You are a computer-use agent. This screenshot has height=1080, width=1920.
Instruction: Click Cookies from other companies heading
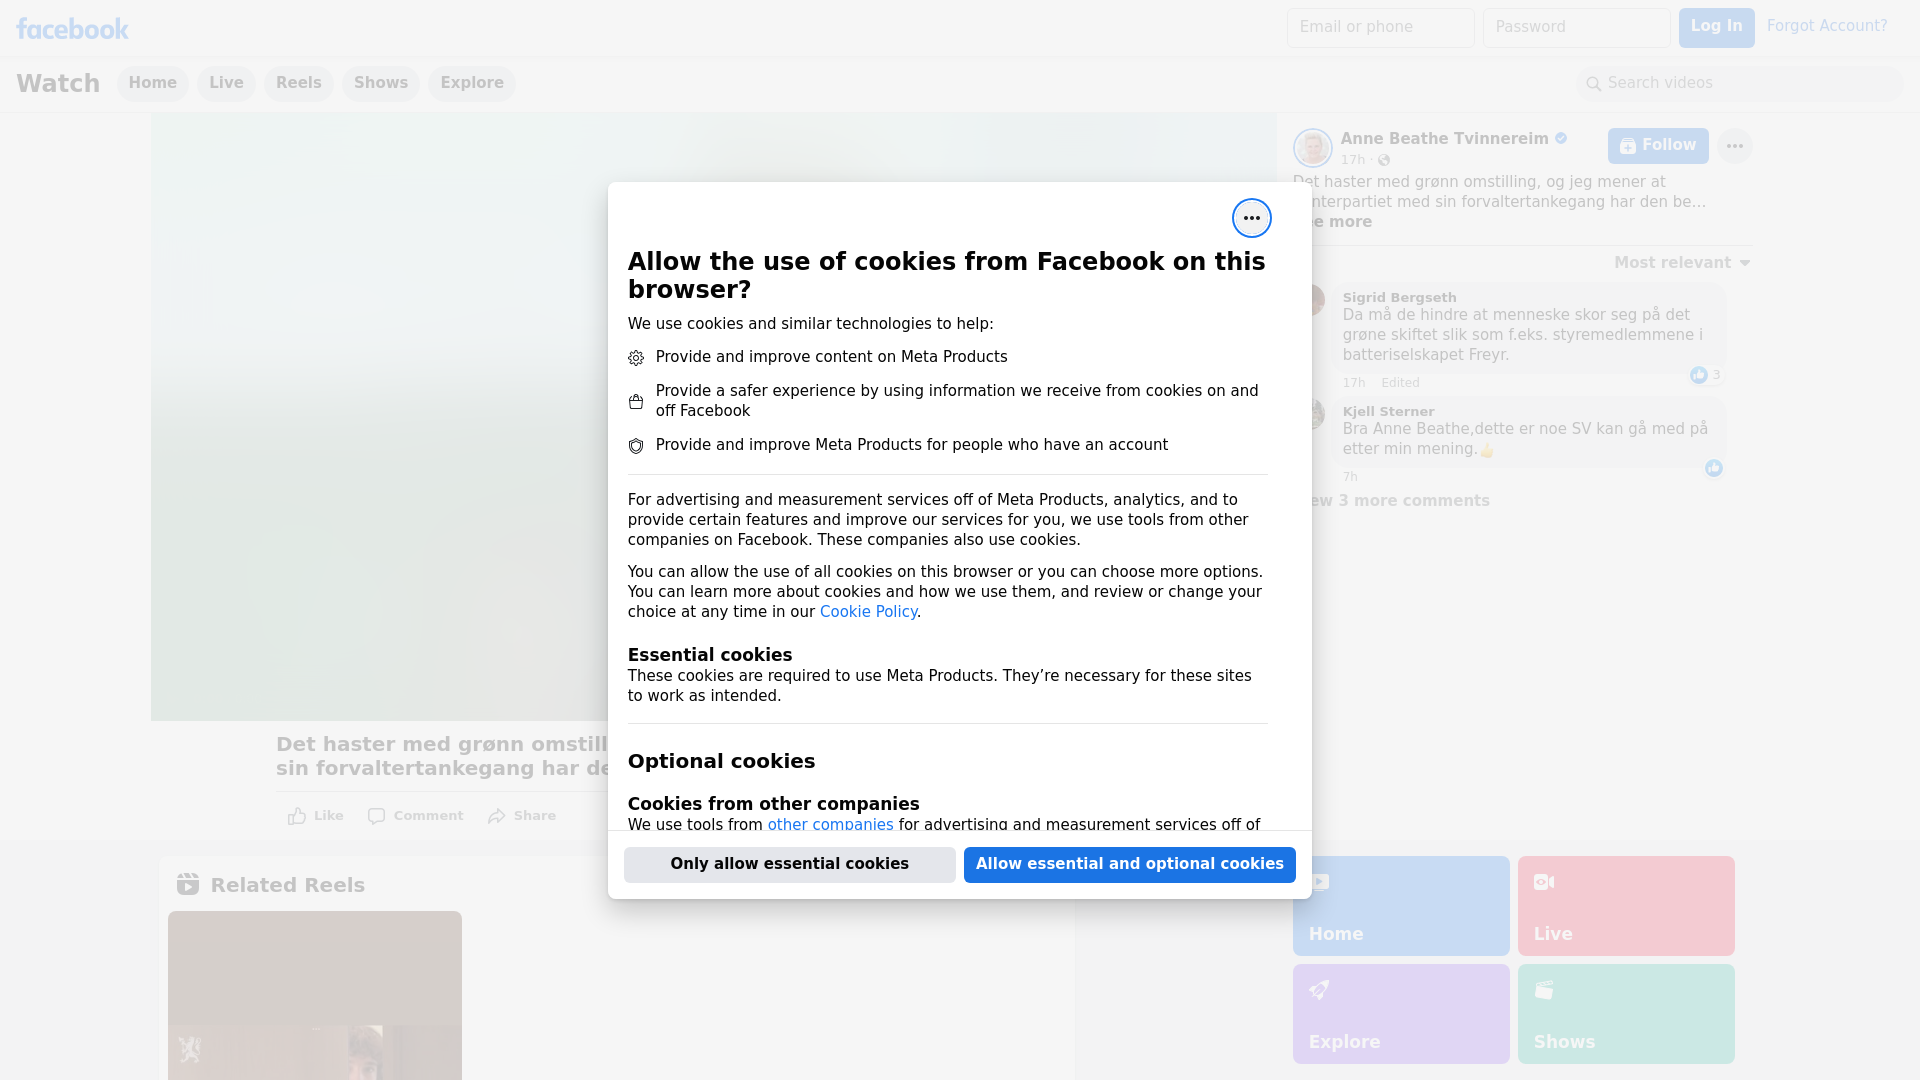tap(773, 804)
